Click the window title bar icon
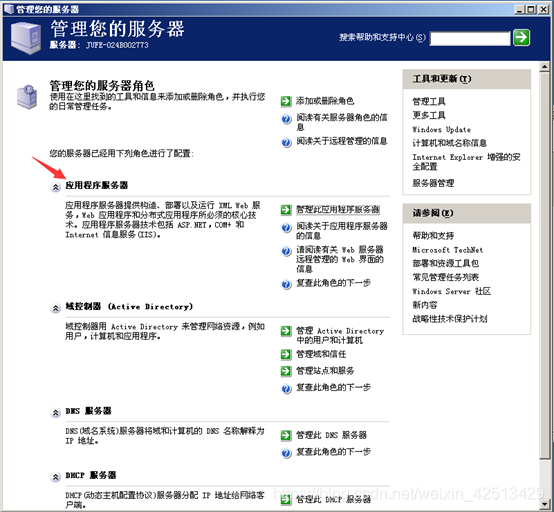The height and width of the screenshot is (512, 554). (9, 9)
